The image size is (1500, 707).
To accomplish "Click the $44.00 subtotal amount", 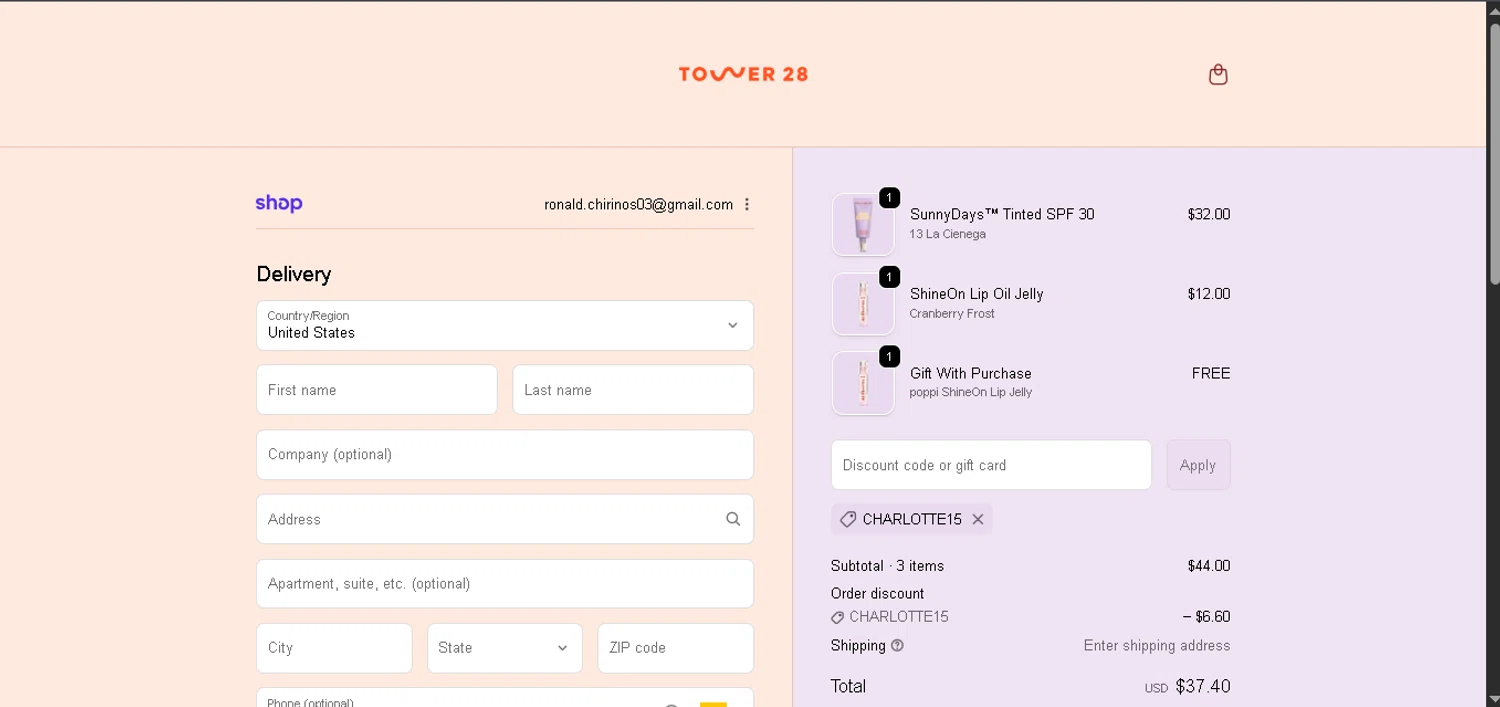I will (x=1209, y=566).
